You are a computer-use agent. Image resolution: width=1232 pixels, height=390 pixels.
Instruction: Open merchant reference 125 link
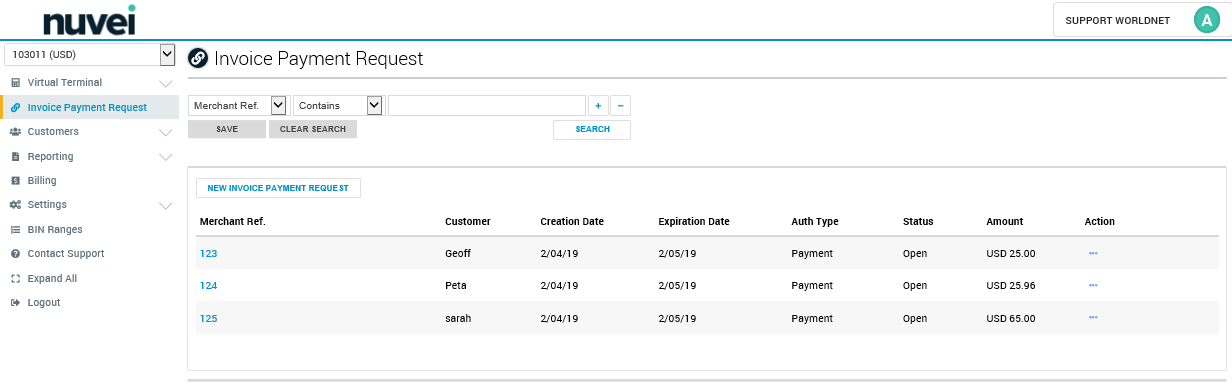[208, 319]
